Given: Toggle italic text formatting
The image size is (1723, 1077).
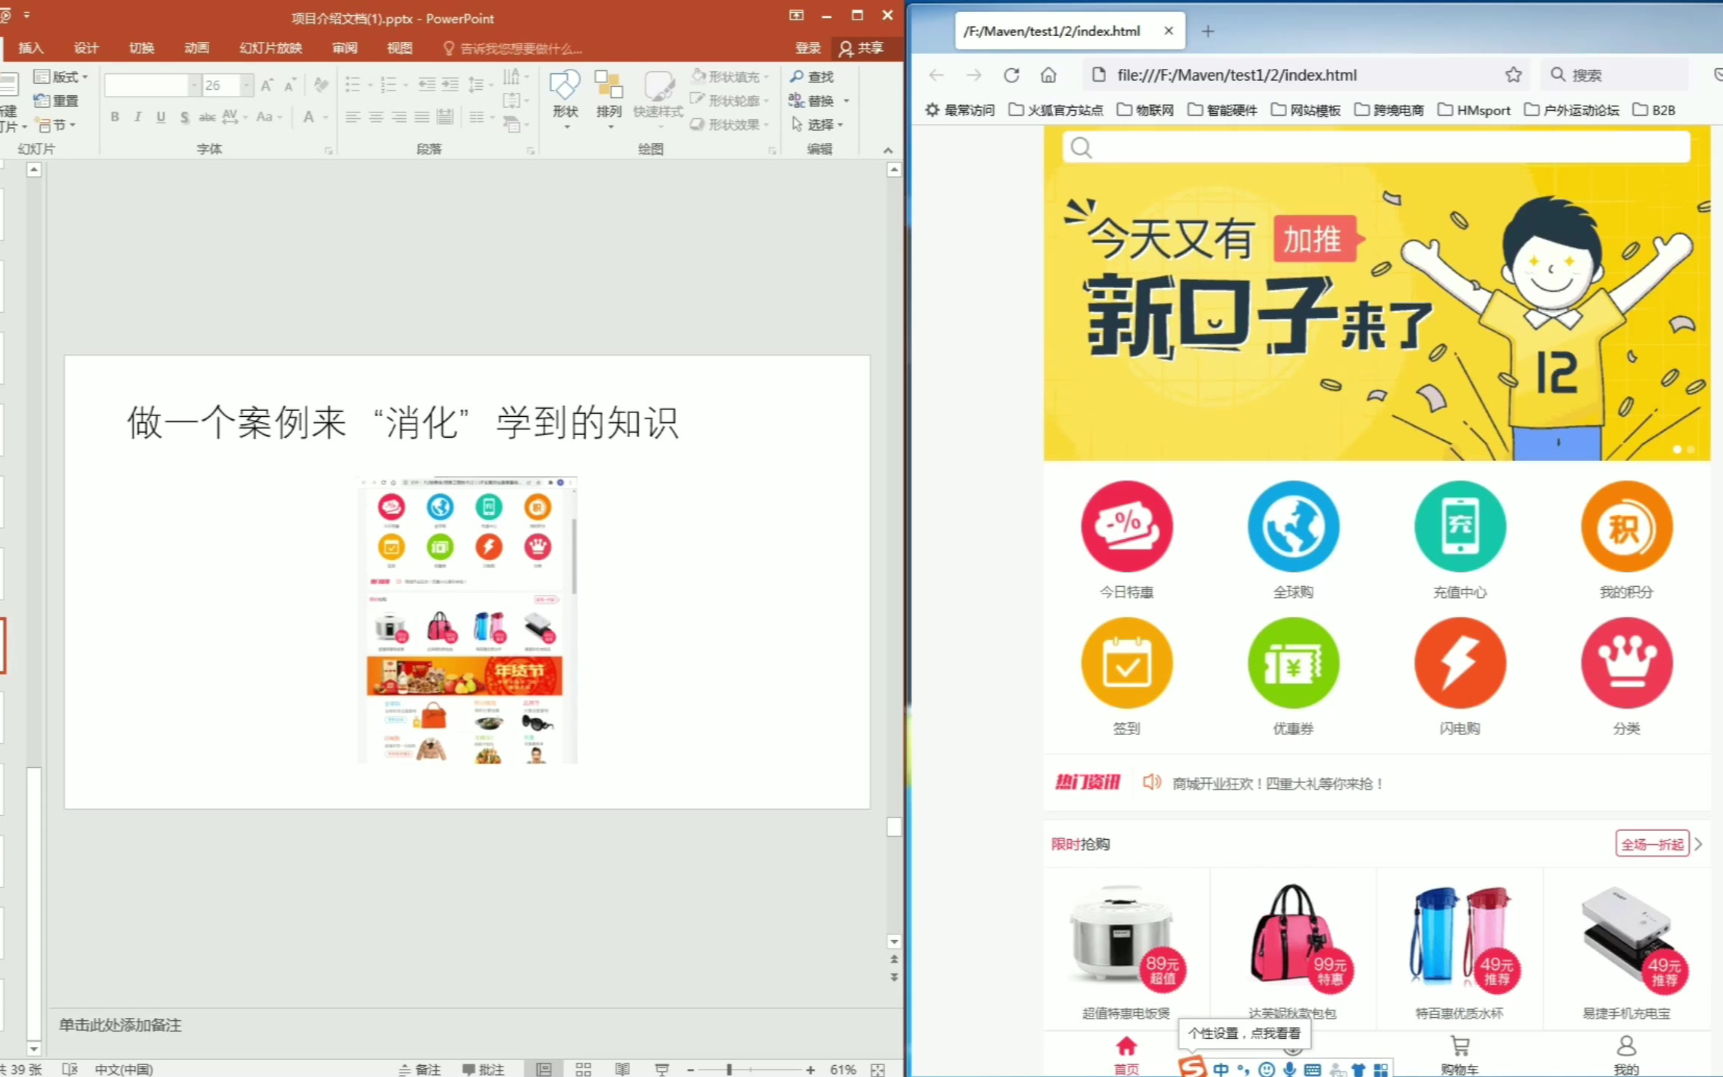Looking at the screenshot, I should [138, 117].
